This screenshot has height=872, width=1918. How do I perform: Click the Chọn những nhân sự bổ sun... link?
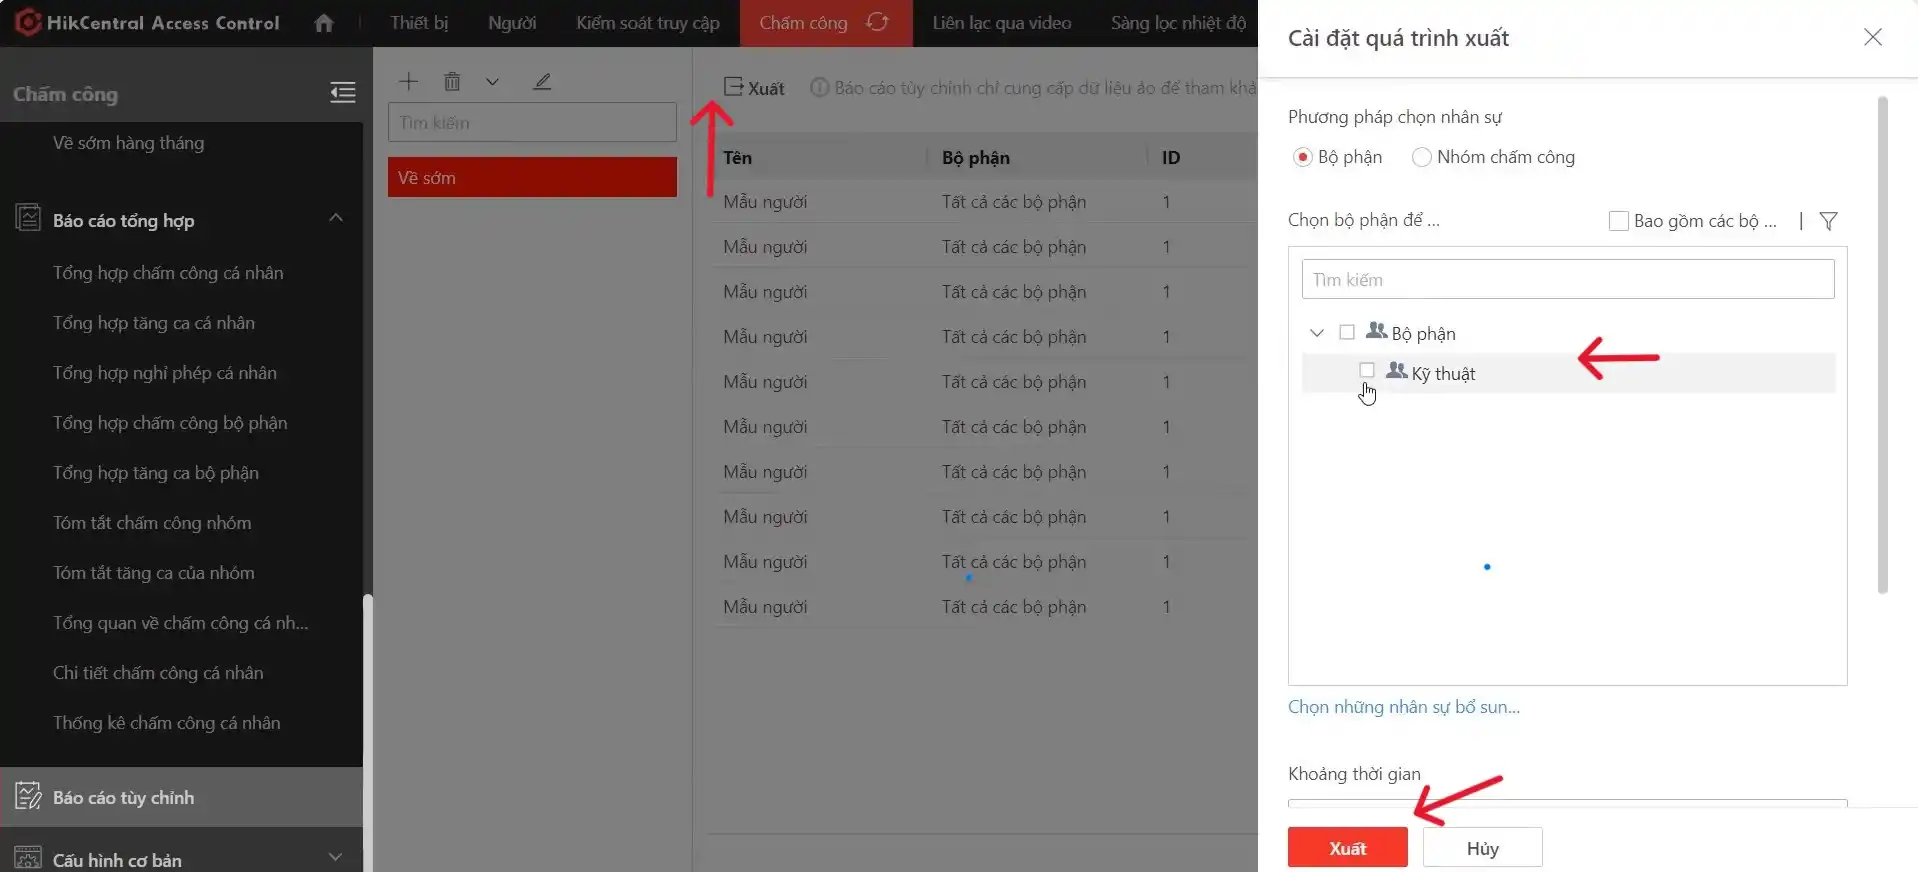pos(1403,707)
